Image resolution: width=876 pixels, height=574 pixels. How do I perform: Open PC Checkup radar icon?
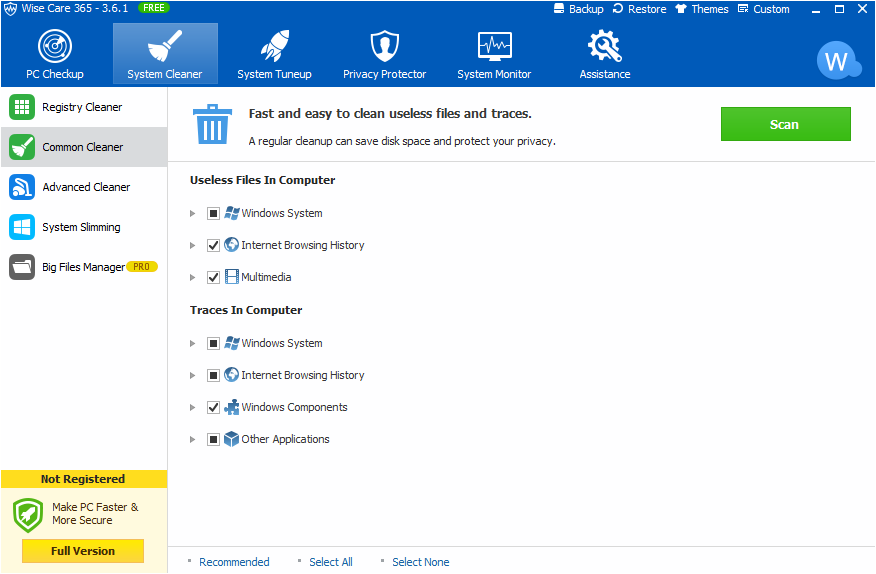point(55,46)
